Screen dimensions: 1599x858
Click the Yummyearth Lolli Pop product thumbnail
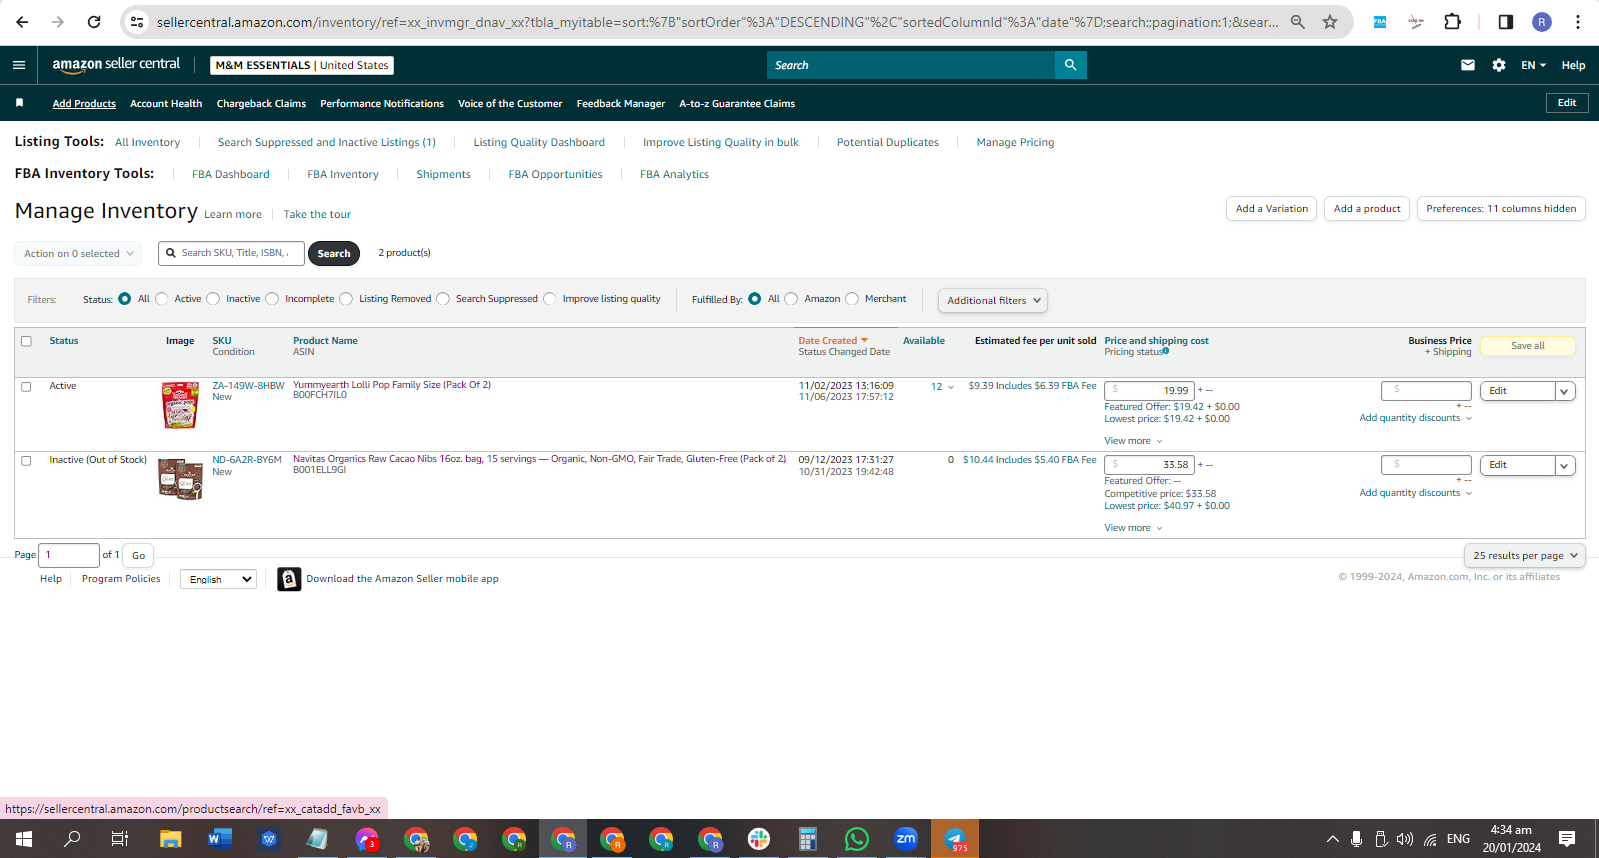coord(180,405)
